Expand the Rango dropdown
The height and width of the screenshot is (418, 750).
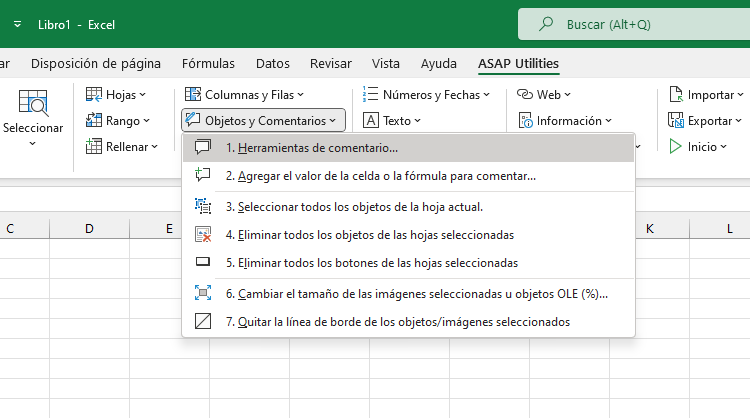(x=146, y=121)
